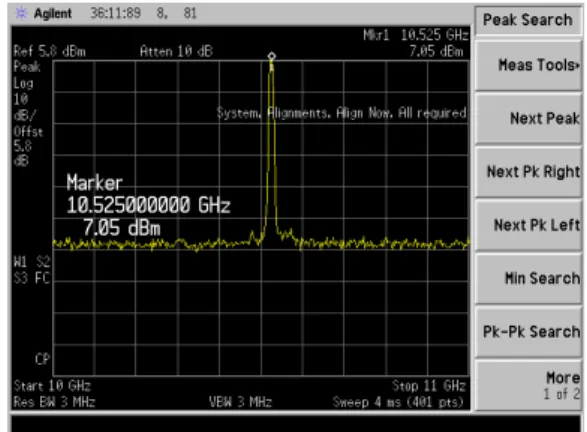The height and width of the screenshot is (432, 587).
Task: Select the Stop 11 GHz annotation
Action: point(429,386)
